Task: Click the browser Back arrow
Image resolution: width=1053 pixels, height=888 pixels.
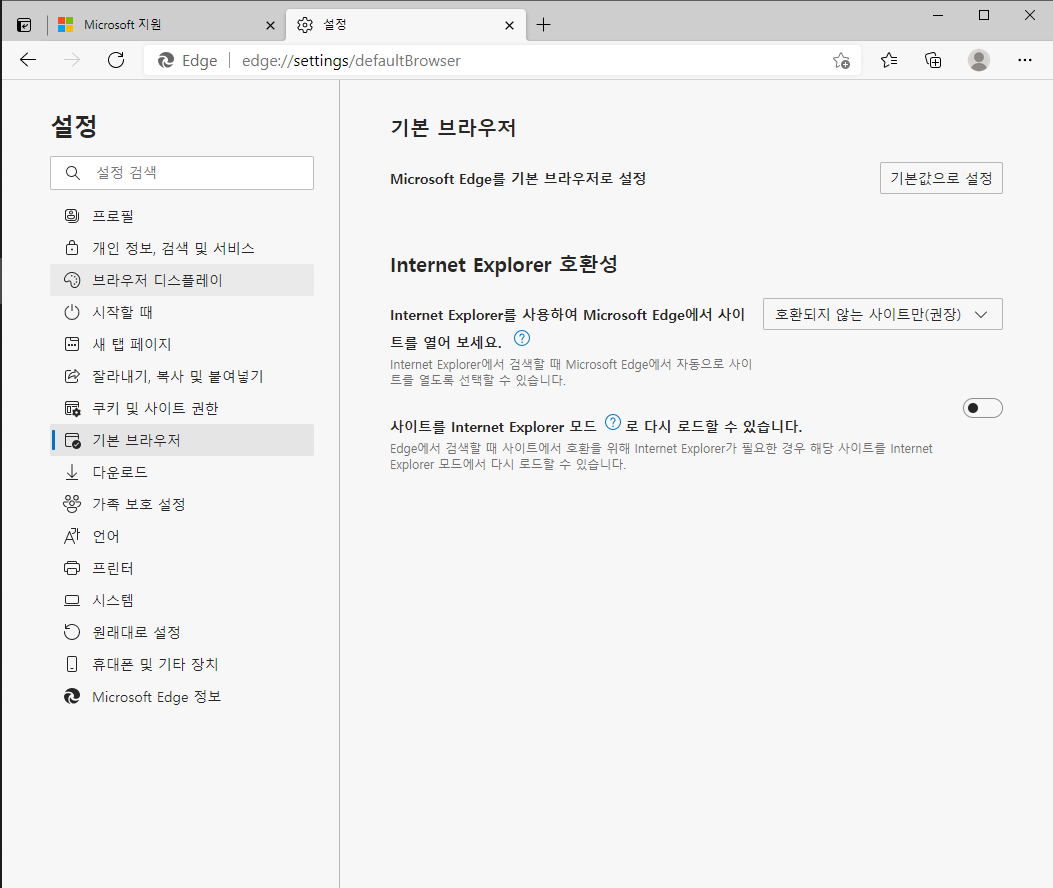Action: [28, 60]
